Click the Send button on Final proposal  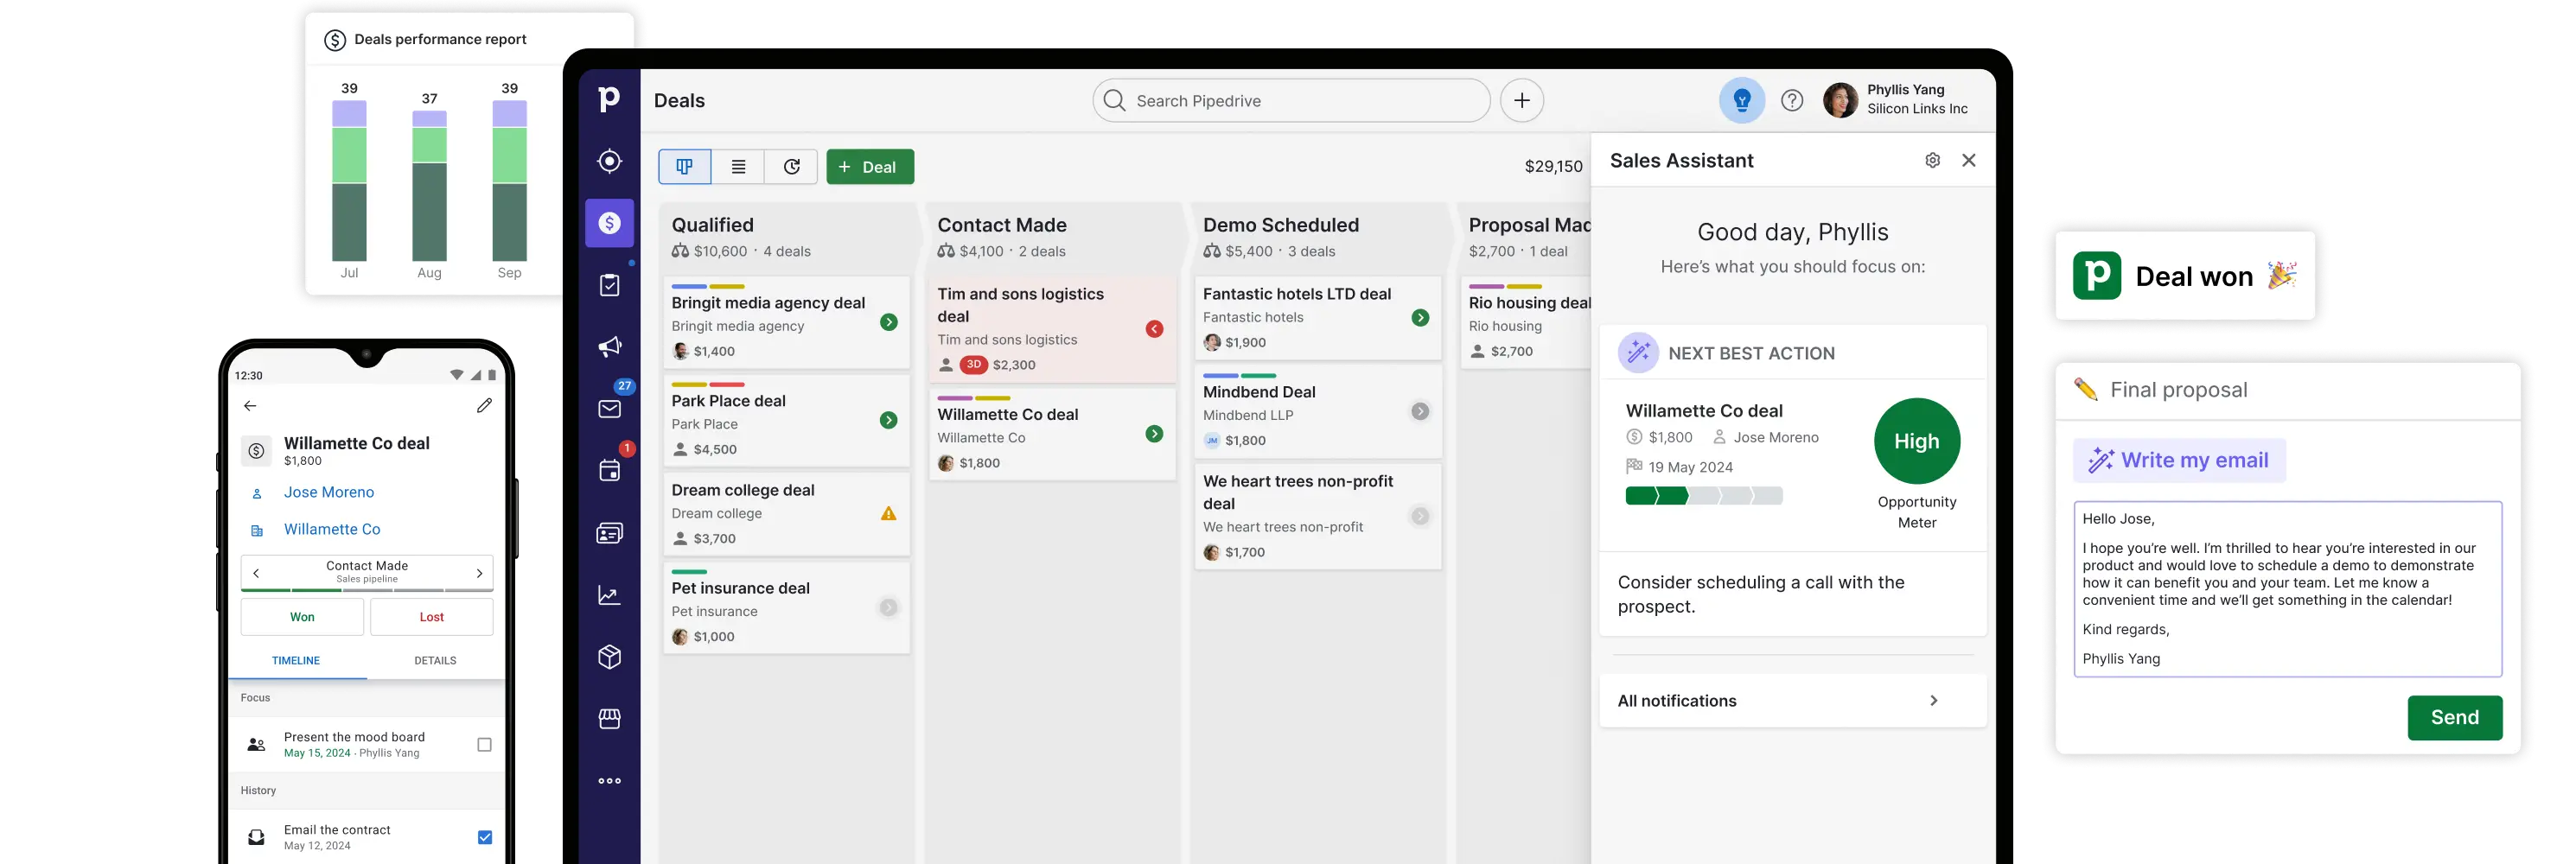pyautogui.click(x=2455, y=717)
